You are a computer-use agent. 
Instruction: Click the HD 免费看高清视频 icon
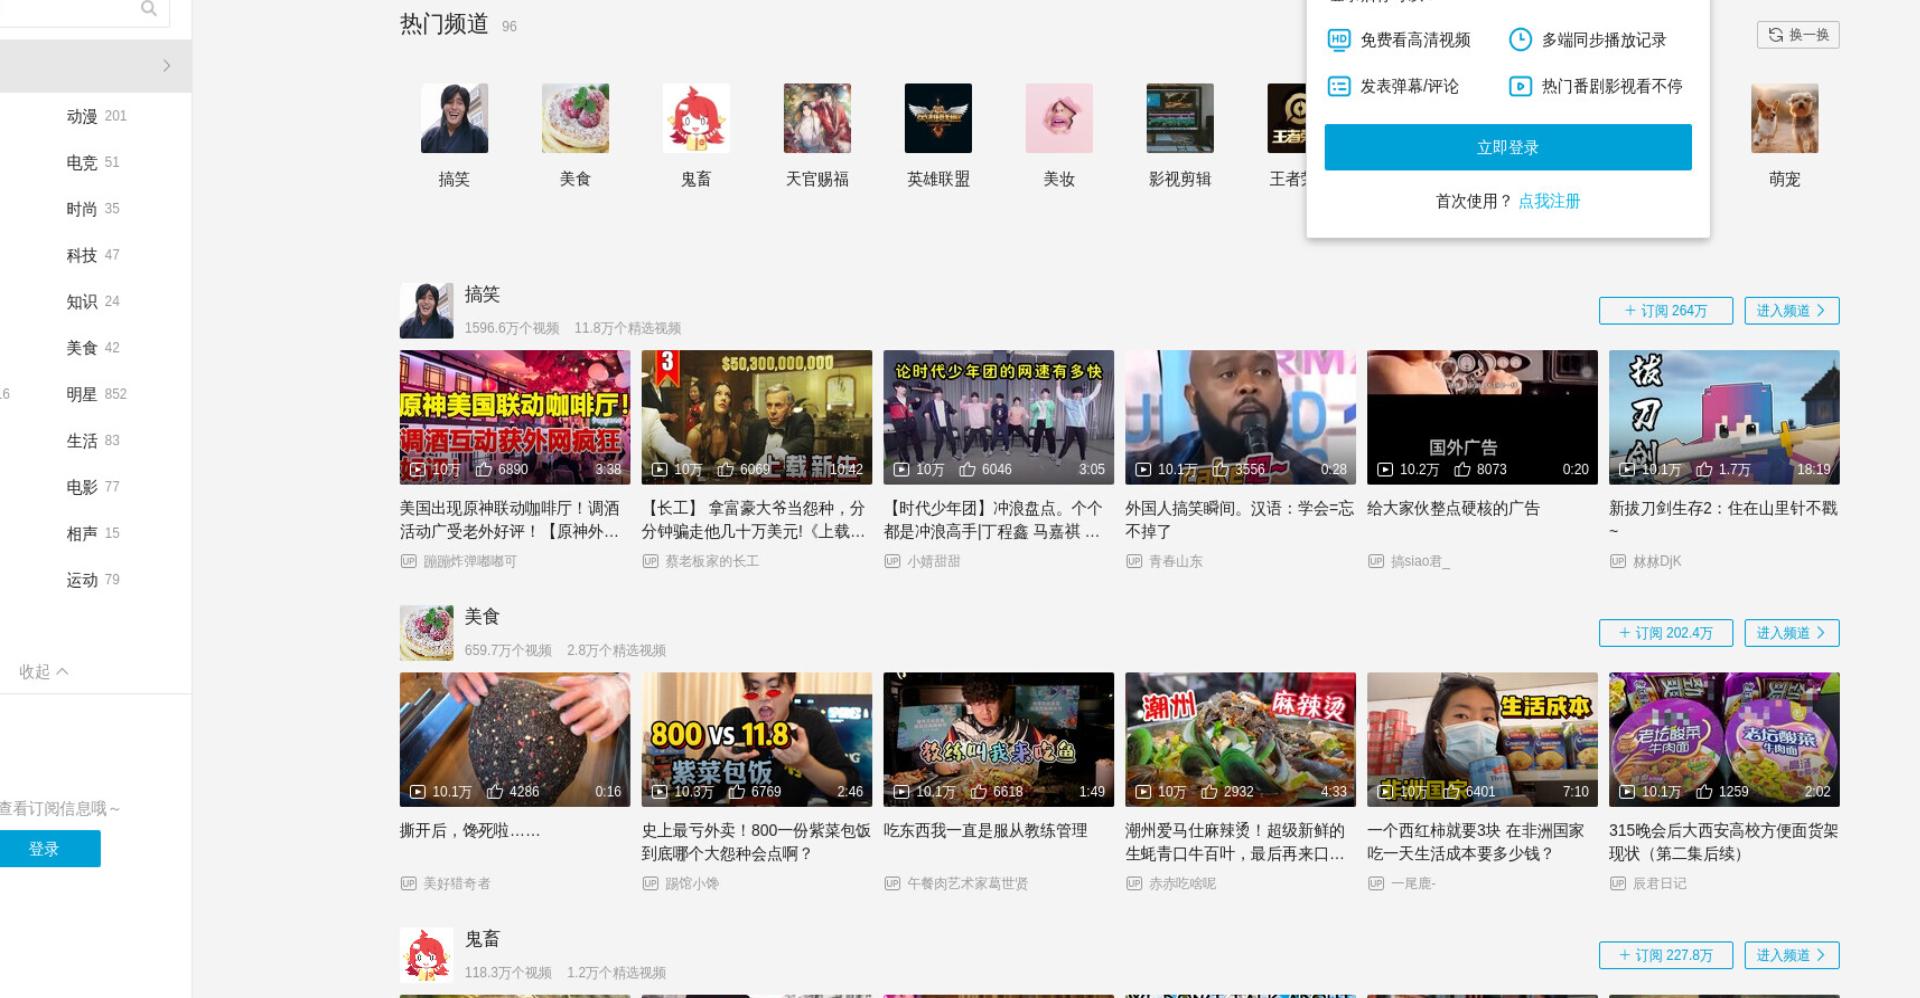click(x=1339, y=40)
